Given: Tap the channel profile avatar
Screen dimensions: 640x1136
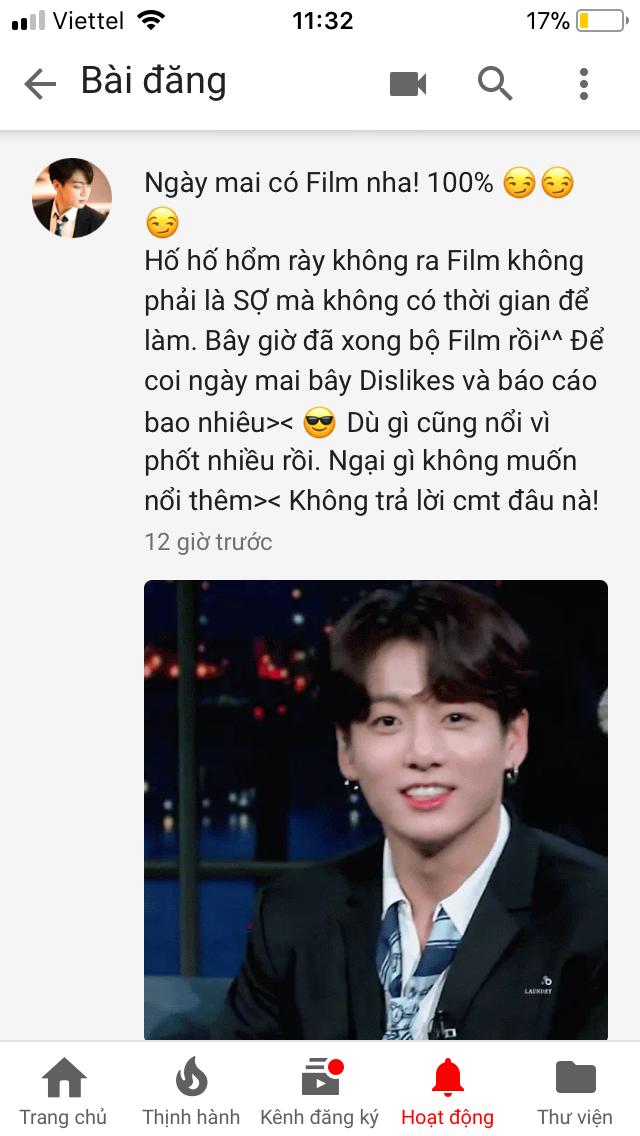Looking at the screenshot, I should pyautogui.click(x=72, y=198).
